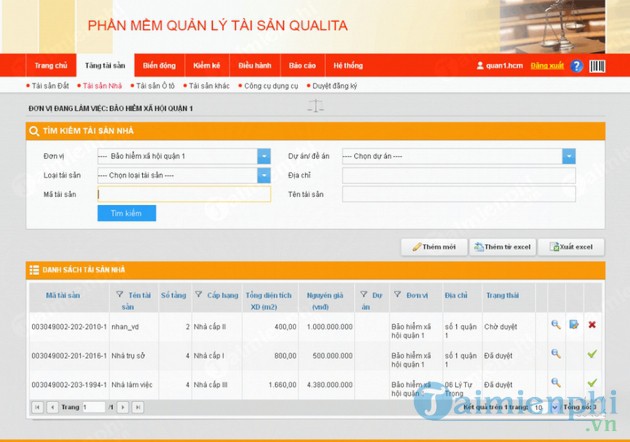This screenshot has height=442, width=630.
Task: Go to Tài sản Đất submenu
Action: pyautogui.click(x=50, y=86)
